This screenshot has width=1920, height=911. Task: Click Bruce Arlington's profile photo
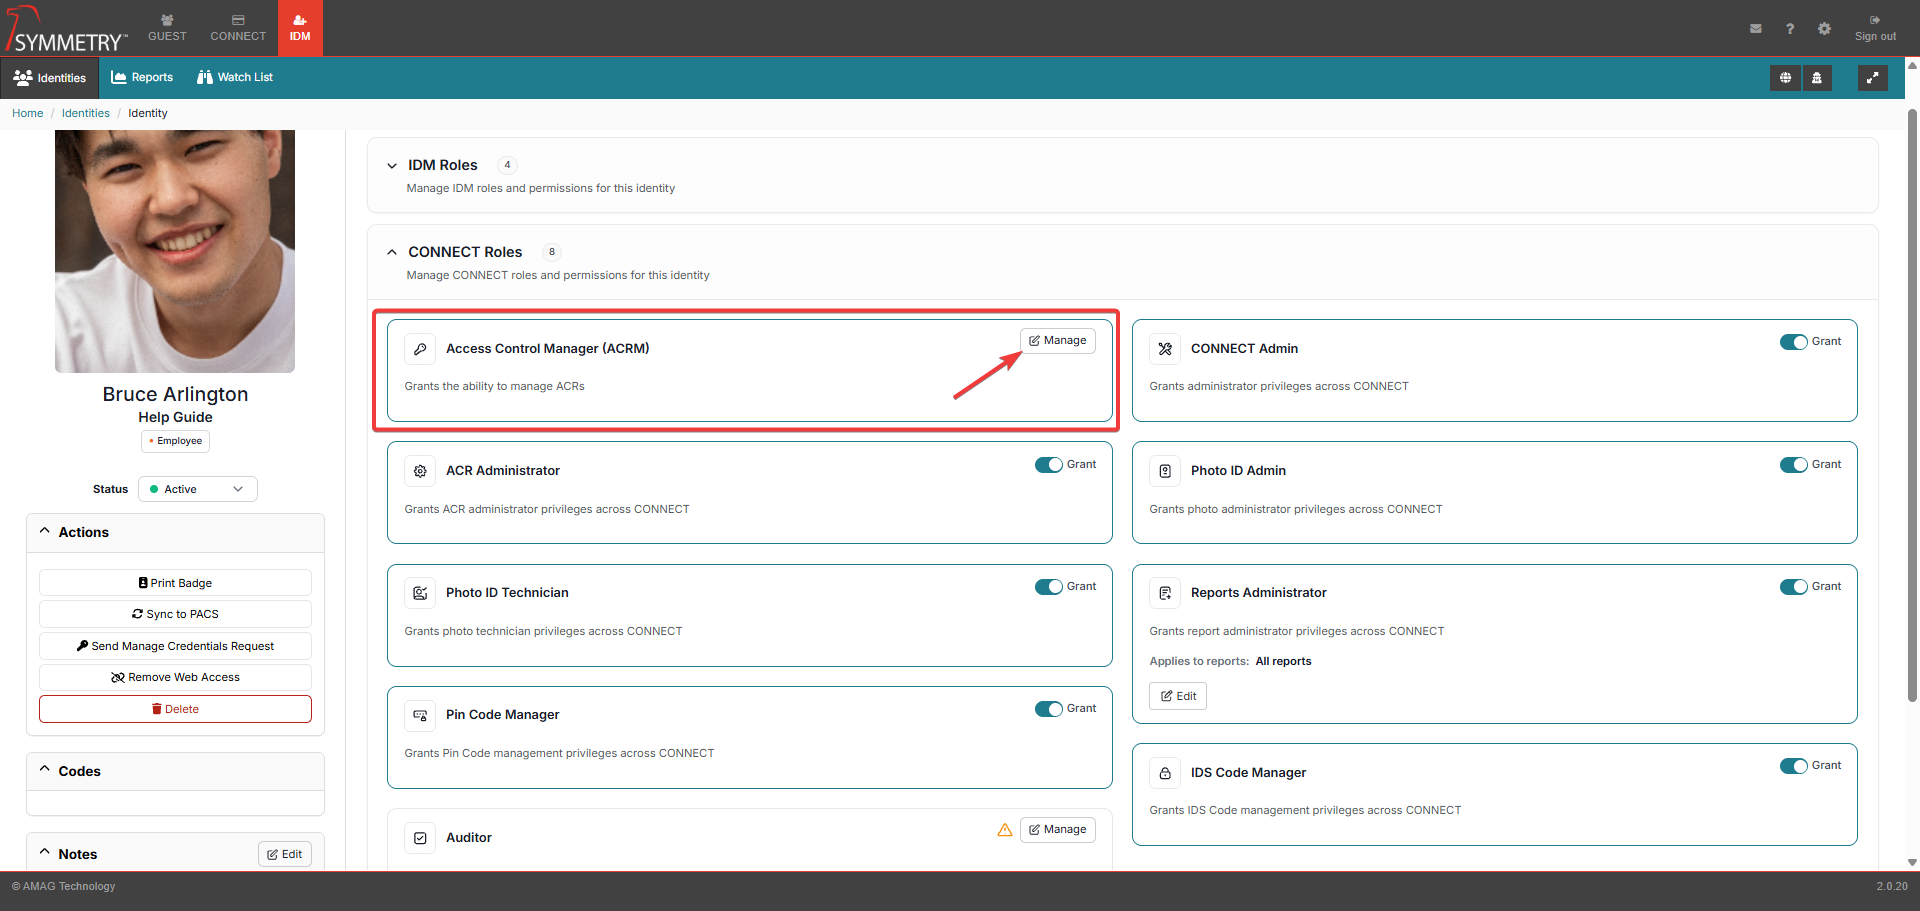(175, 251)
